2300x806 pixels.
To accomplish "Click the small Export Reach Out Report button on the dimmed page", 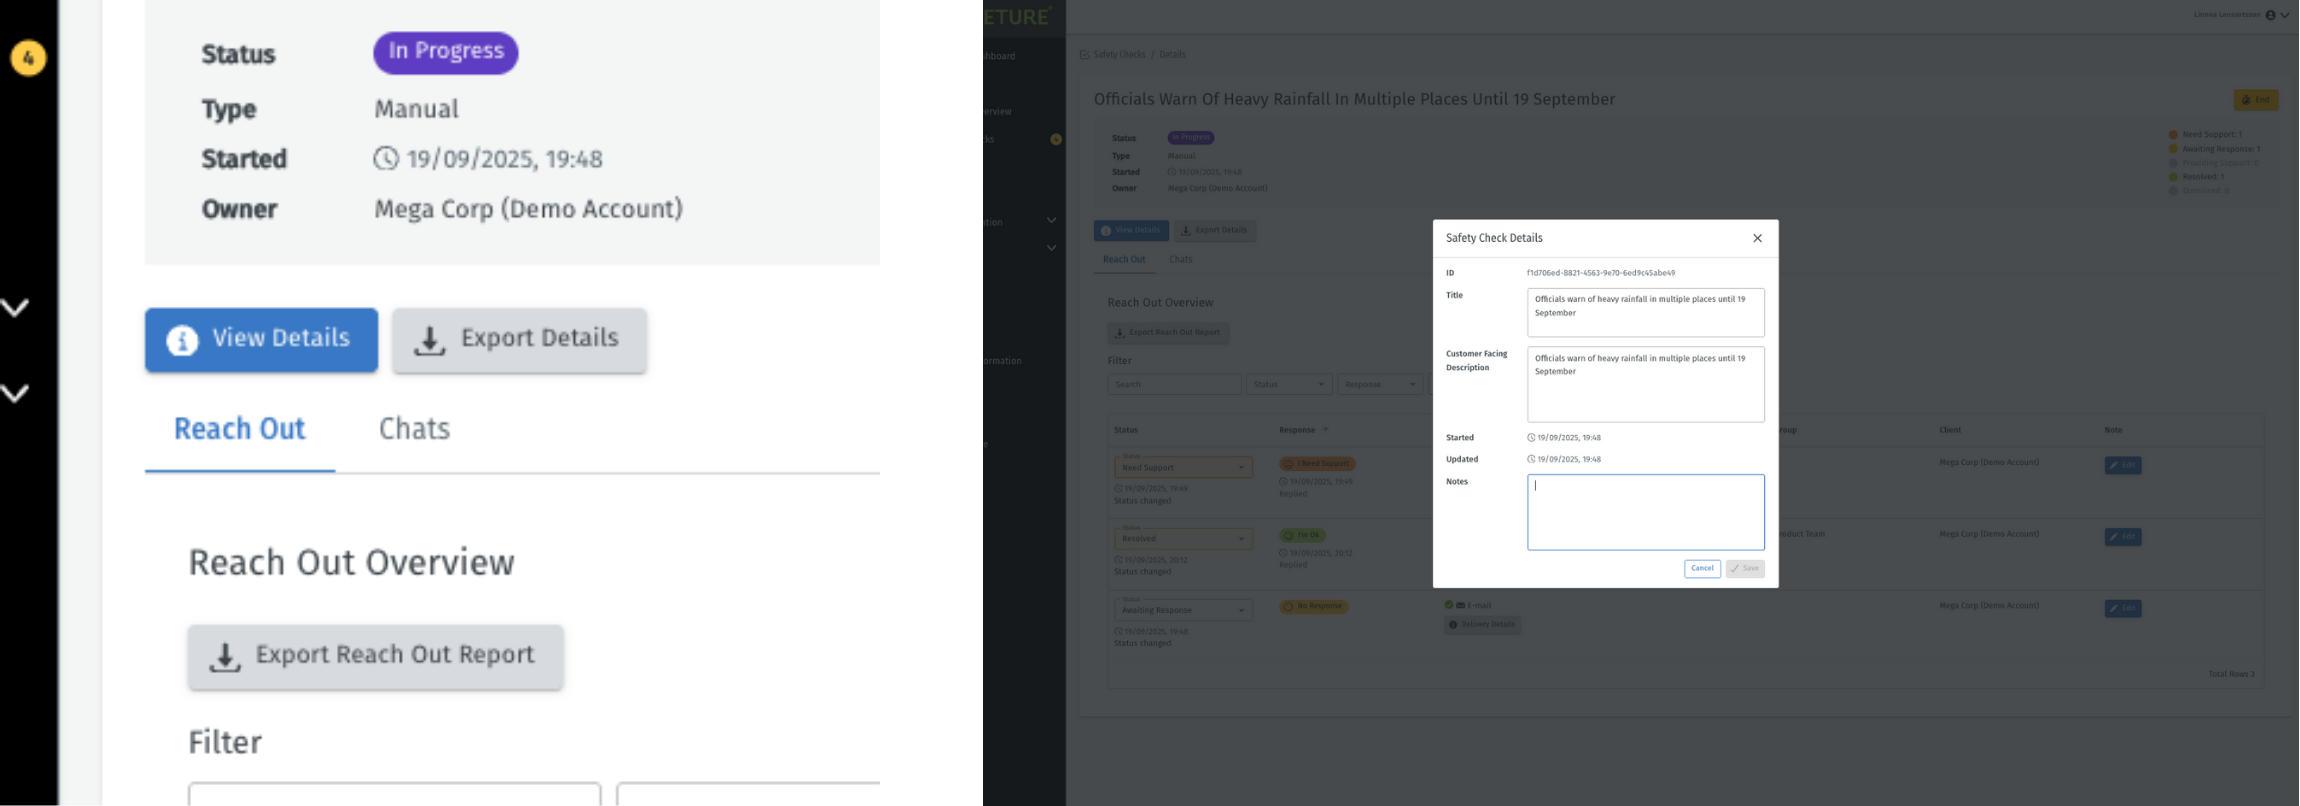I will pos(1168,333).
